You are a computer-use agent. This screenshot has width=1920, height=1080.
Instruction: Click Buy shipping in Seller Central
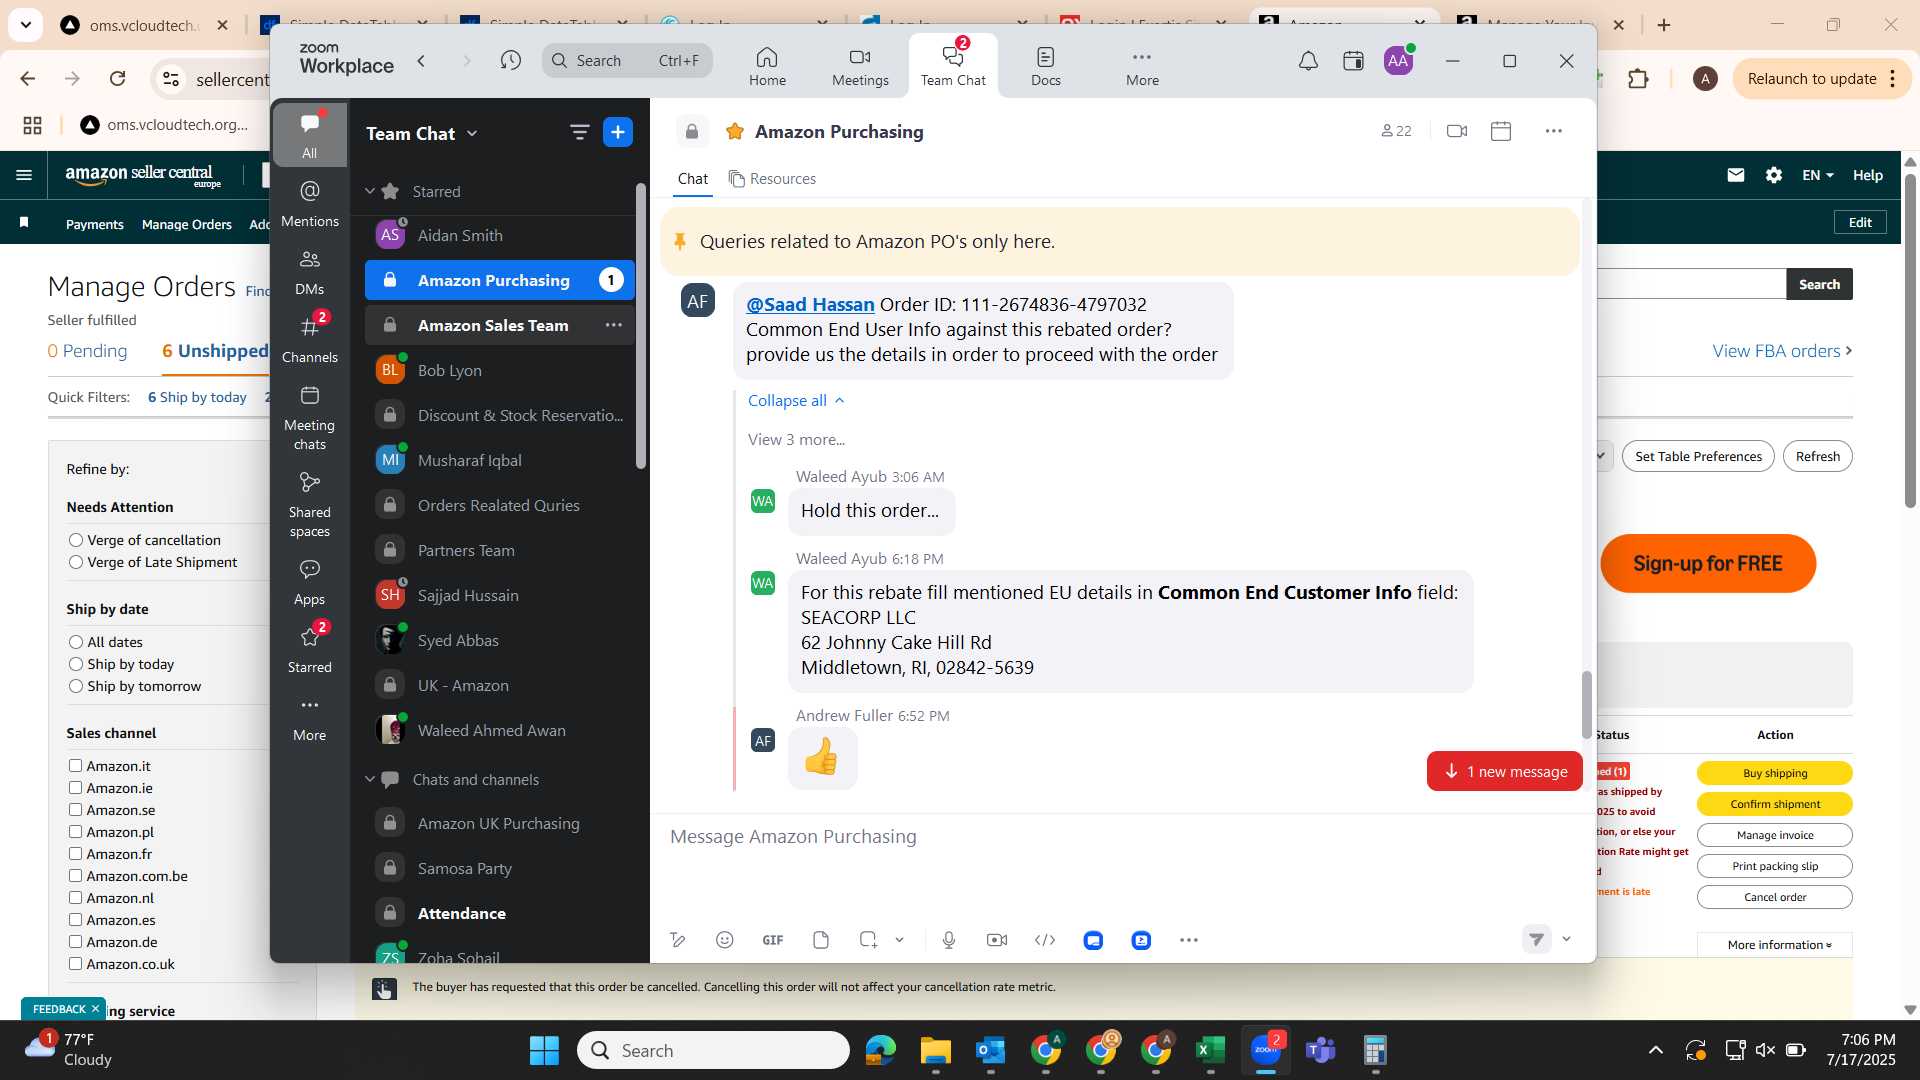coord(1775,773)
